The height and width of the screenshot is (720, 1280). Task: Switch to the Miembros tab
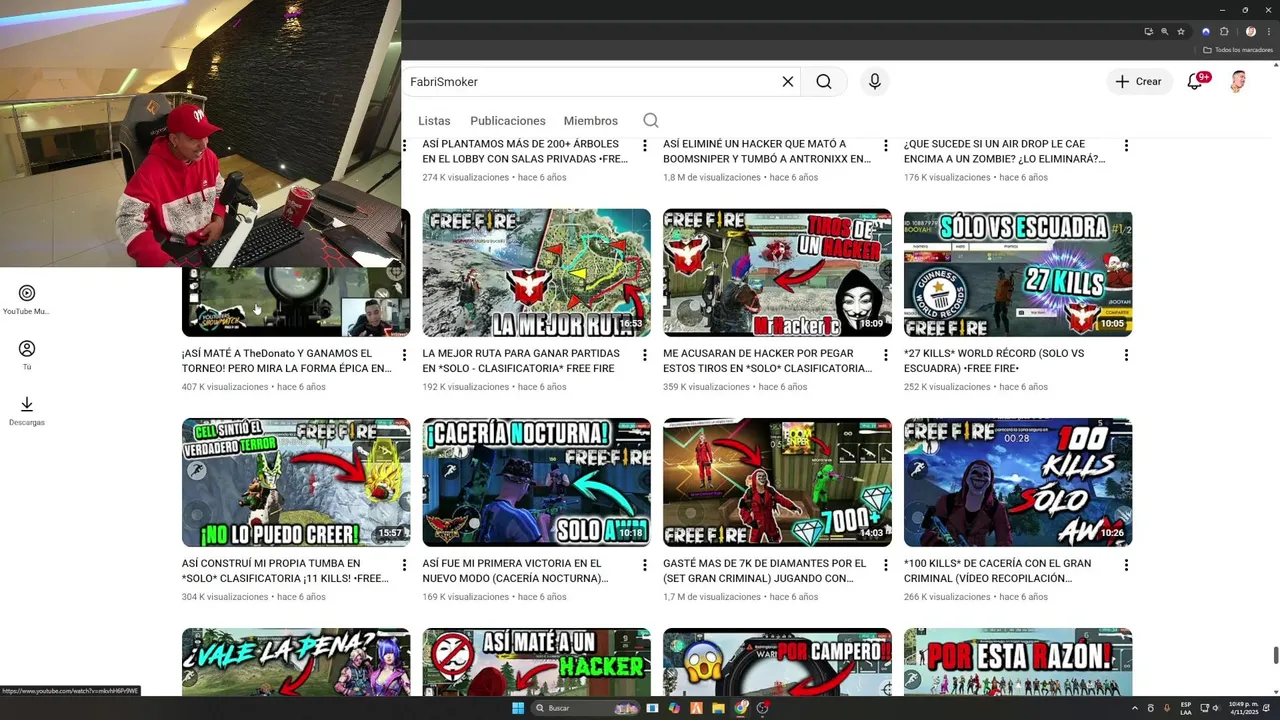pos(591,121)
